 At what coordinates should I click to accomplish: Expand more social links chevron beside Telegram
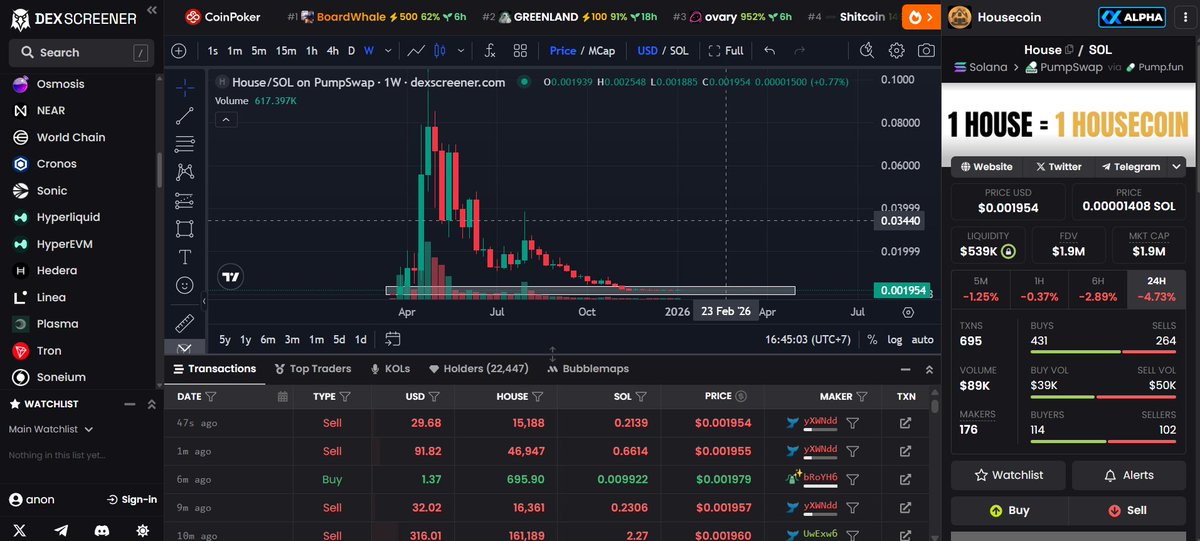pos(1177,167)
